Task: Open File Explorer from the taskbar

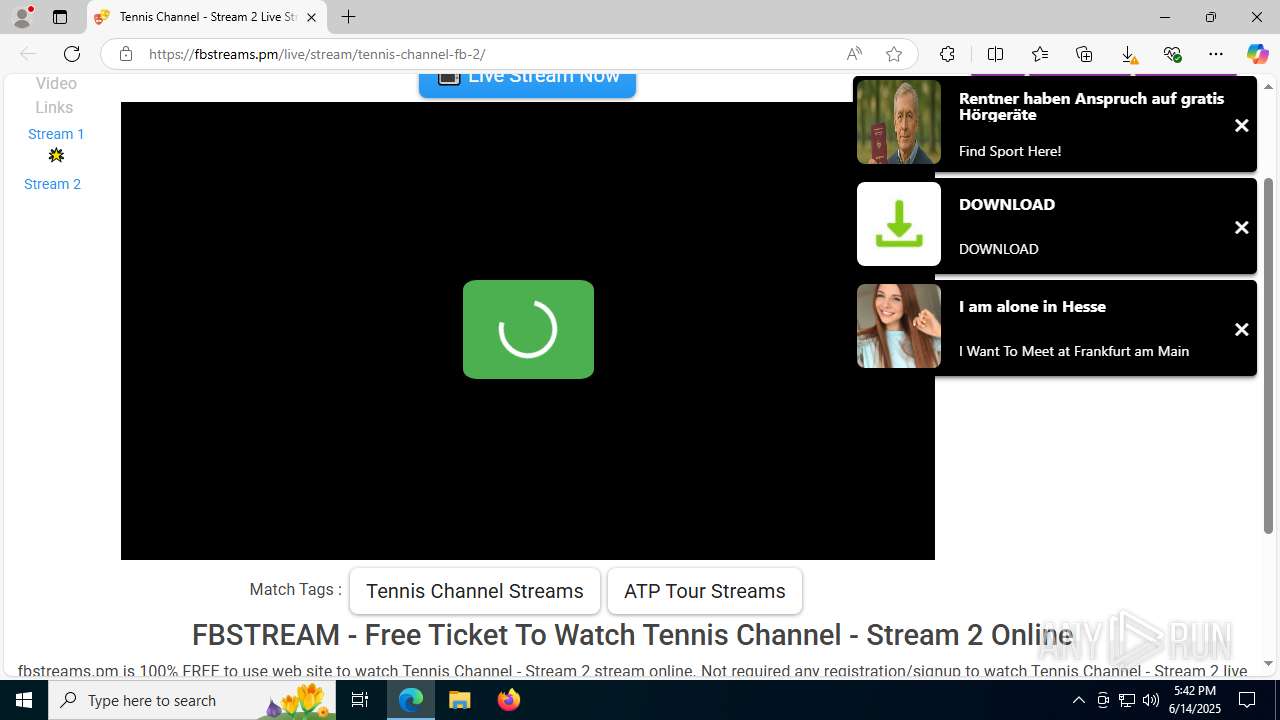Action: click(x=460, y=700)
